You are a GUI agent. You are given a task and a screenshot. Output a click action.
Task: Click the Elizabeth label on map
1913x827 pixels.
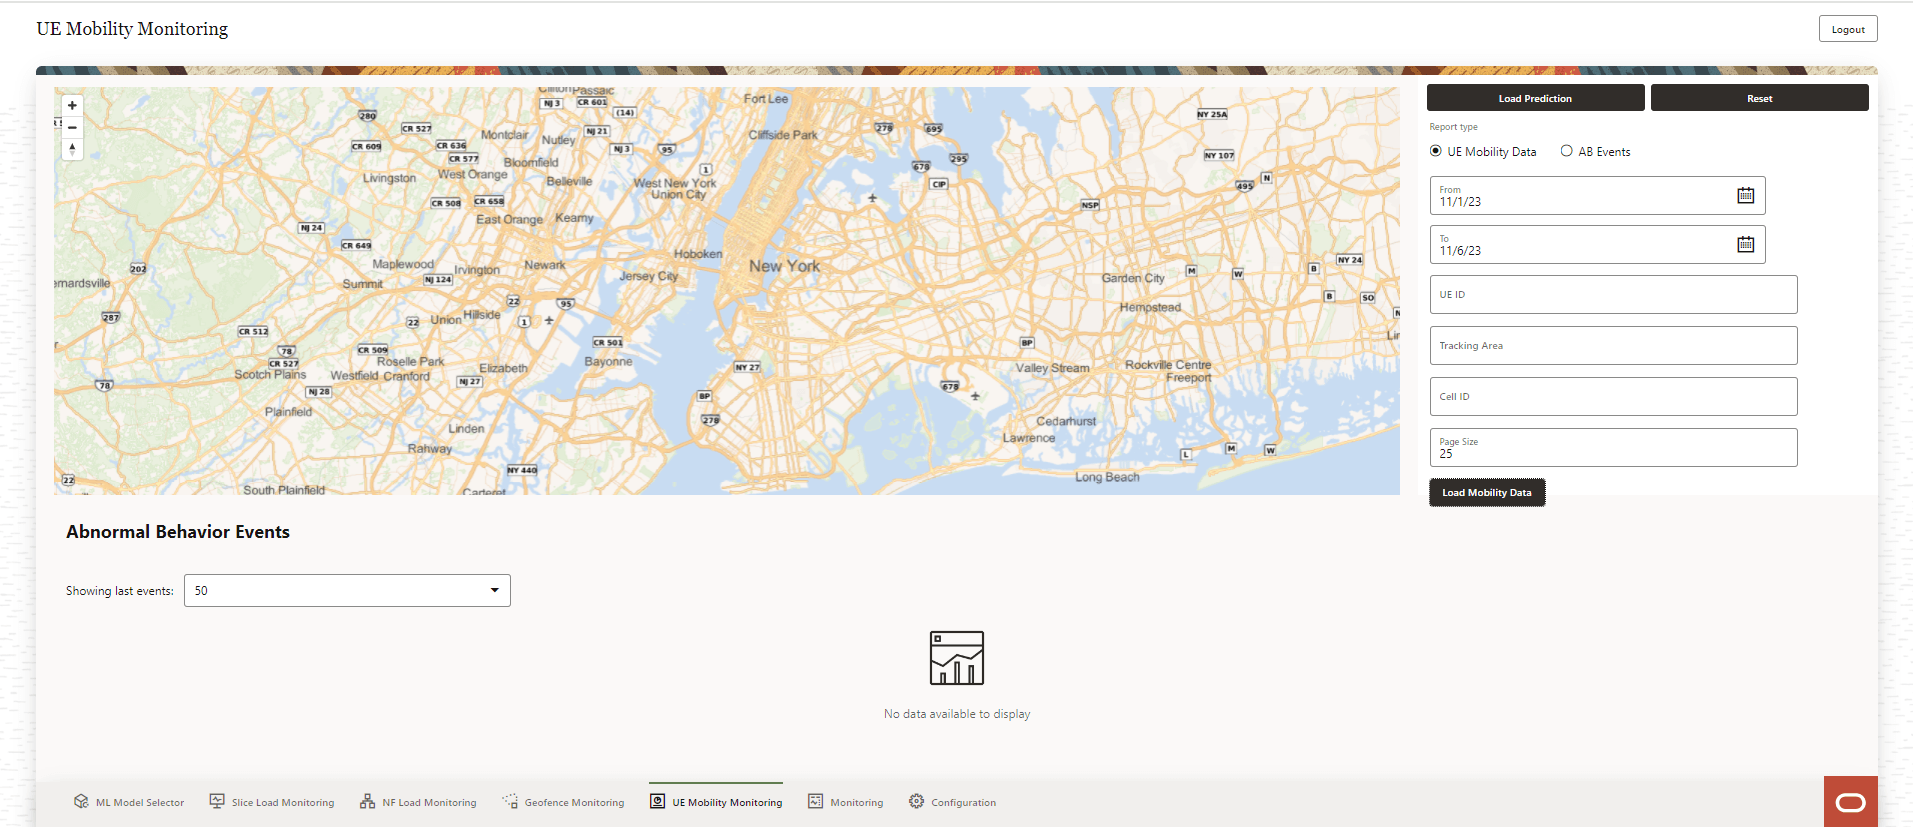tap(503, 368)
